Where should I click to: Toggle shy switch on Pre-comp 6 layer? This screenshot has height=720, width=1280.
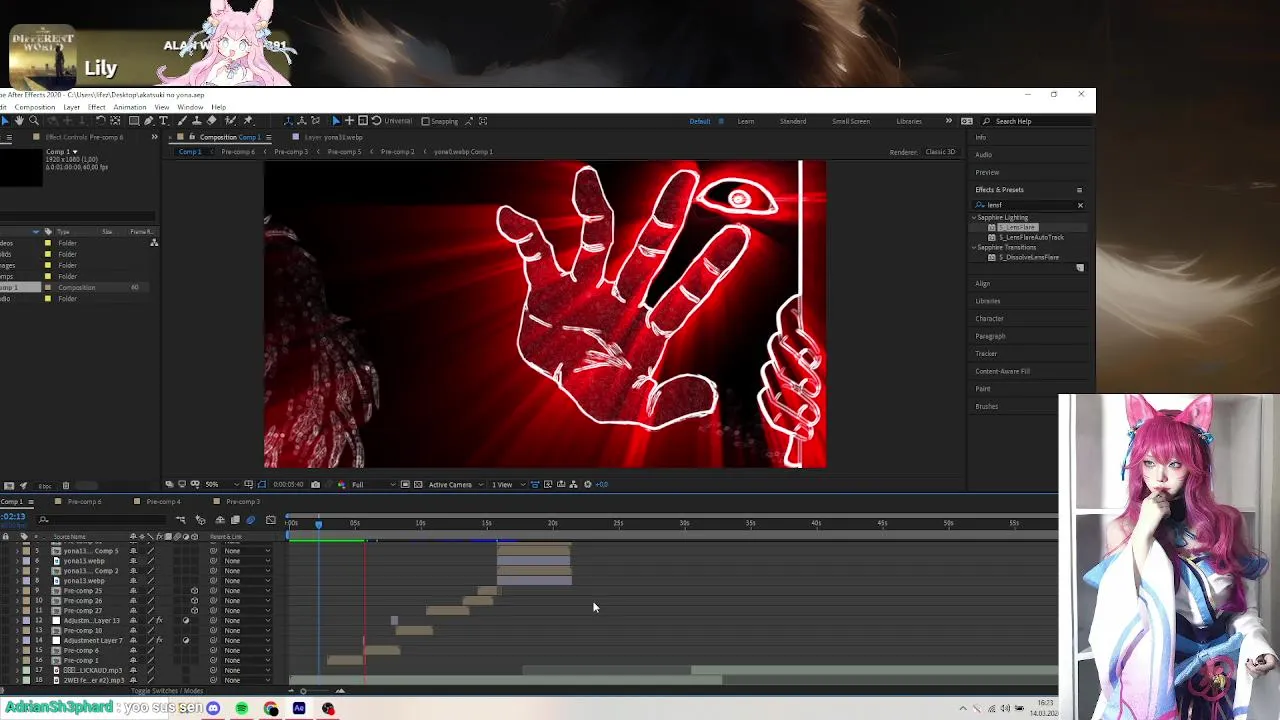pos(133,650)
